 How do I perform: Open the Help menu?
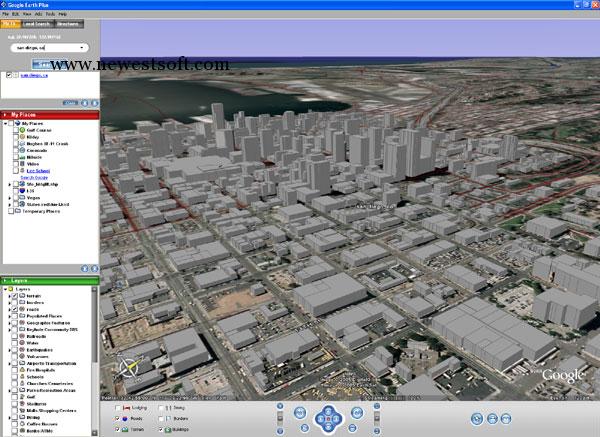pos(63,14)
